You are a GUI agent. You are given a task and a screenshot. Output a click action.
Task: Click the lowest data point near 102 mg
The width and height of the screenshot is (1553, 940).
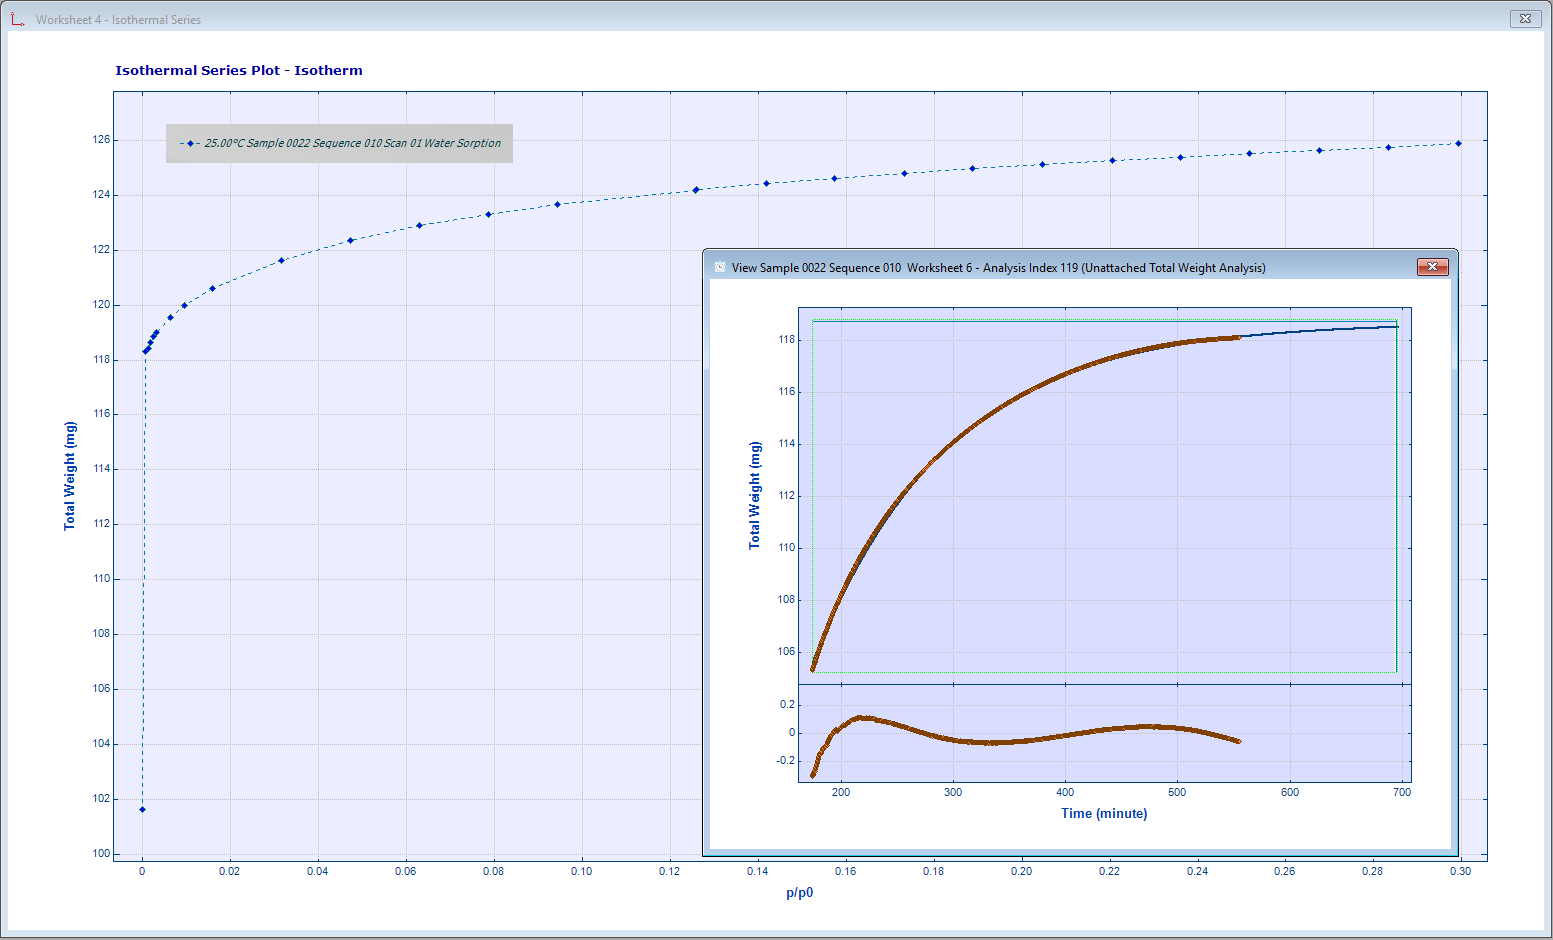coord(142,809)
